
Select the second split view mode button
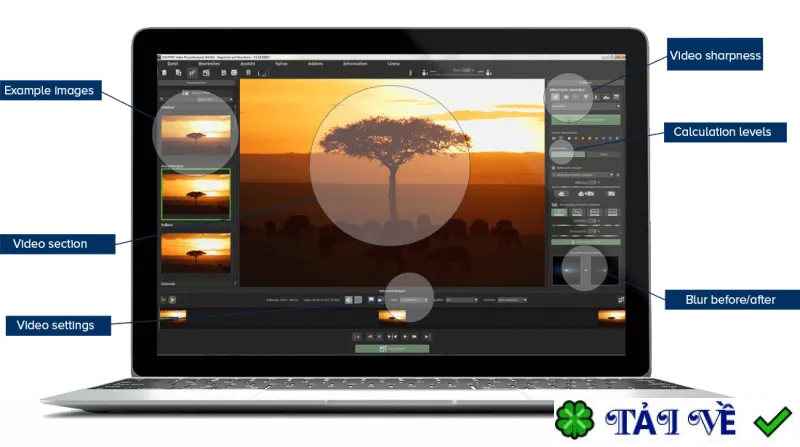(577, 212)
